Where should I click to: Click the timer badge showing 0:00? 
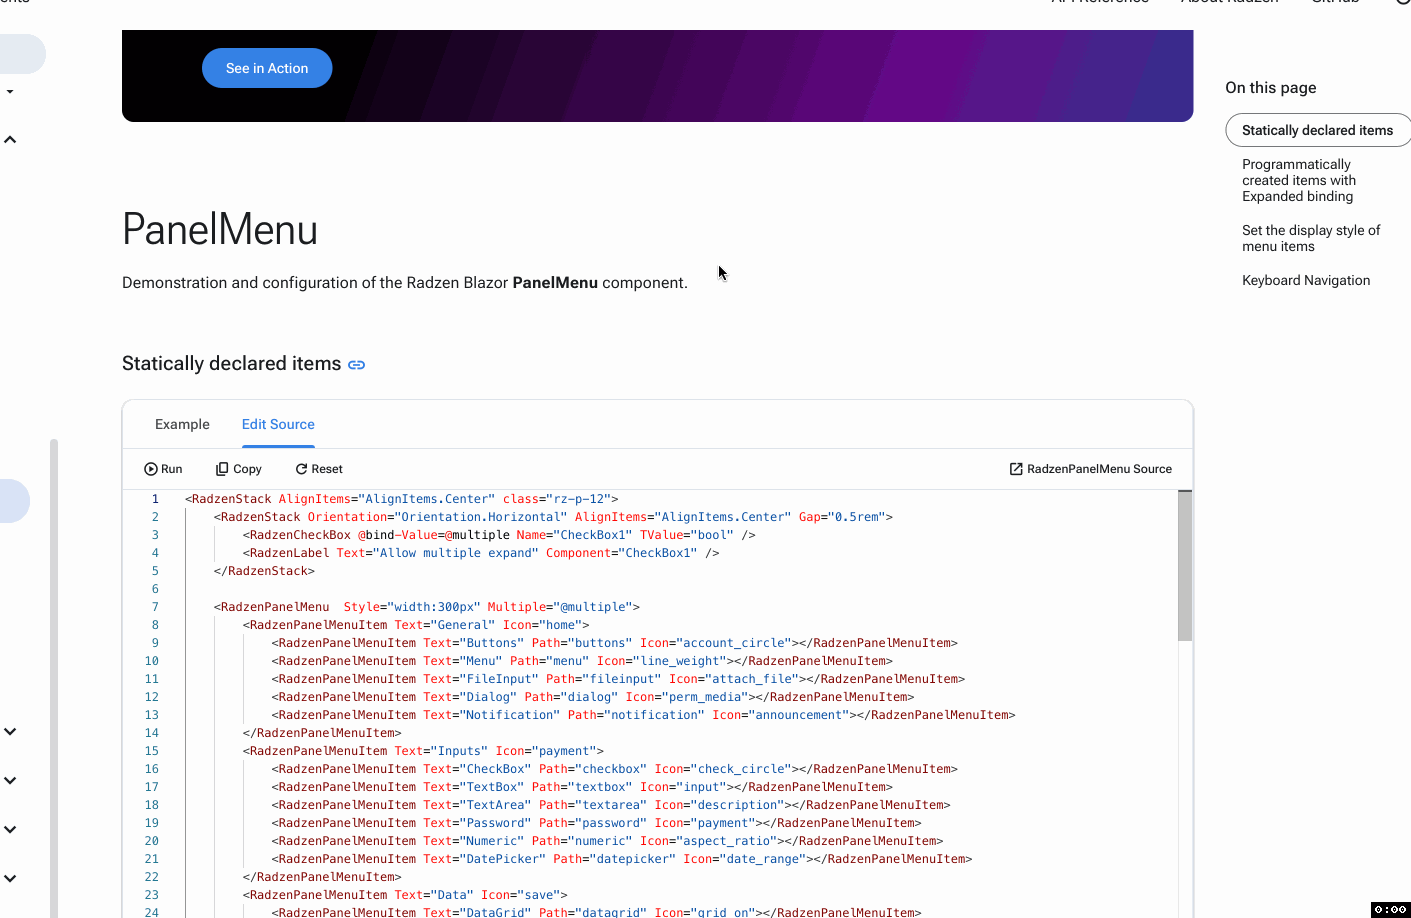[1390, 909]
